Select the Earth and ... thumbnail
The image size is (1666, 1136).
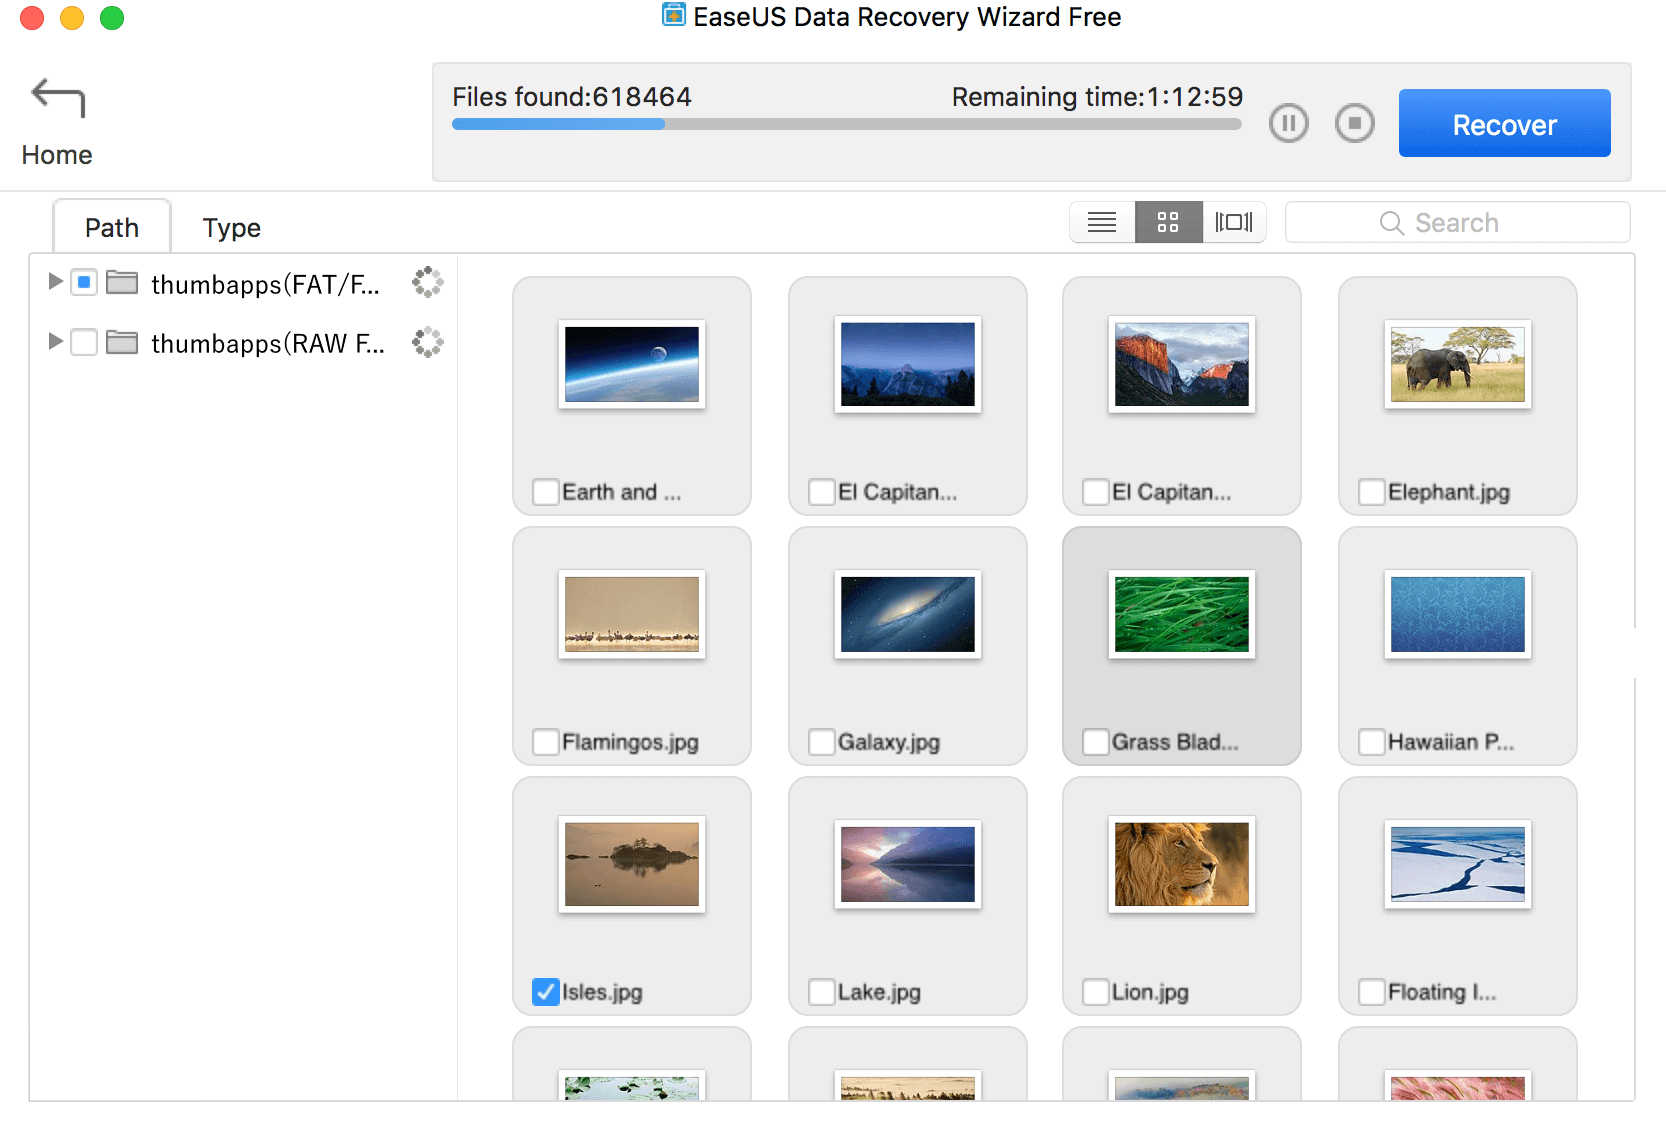coord(632,364)
